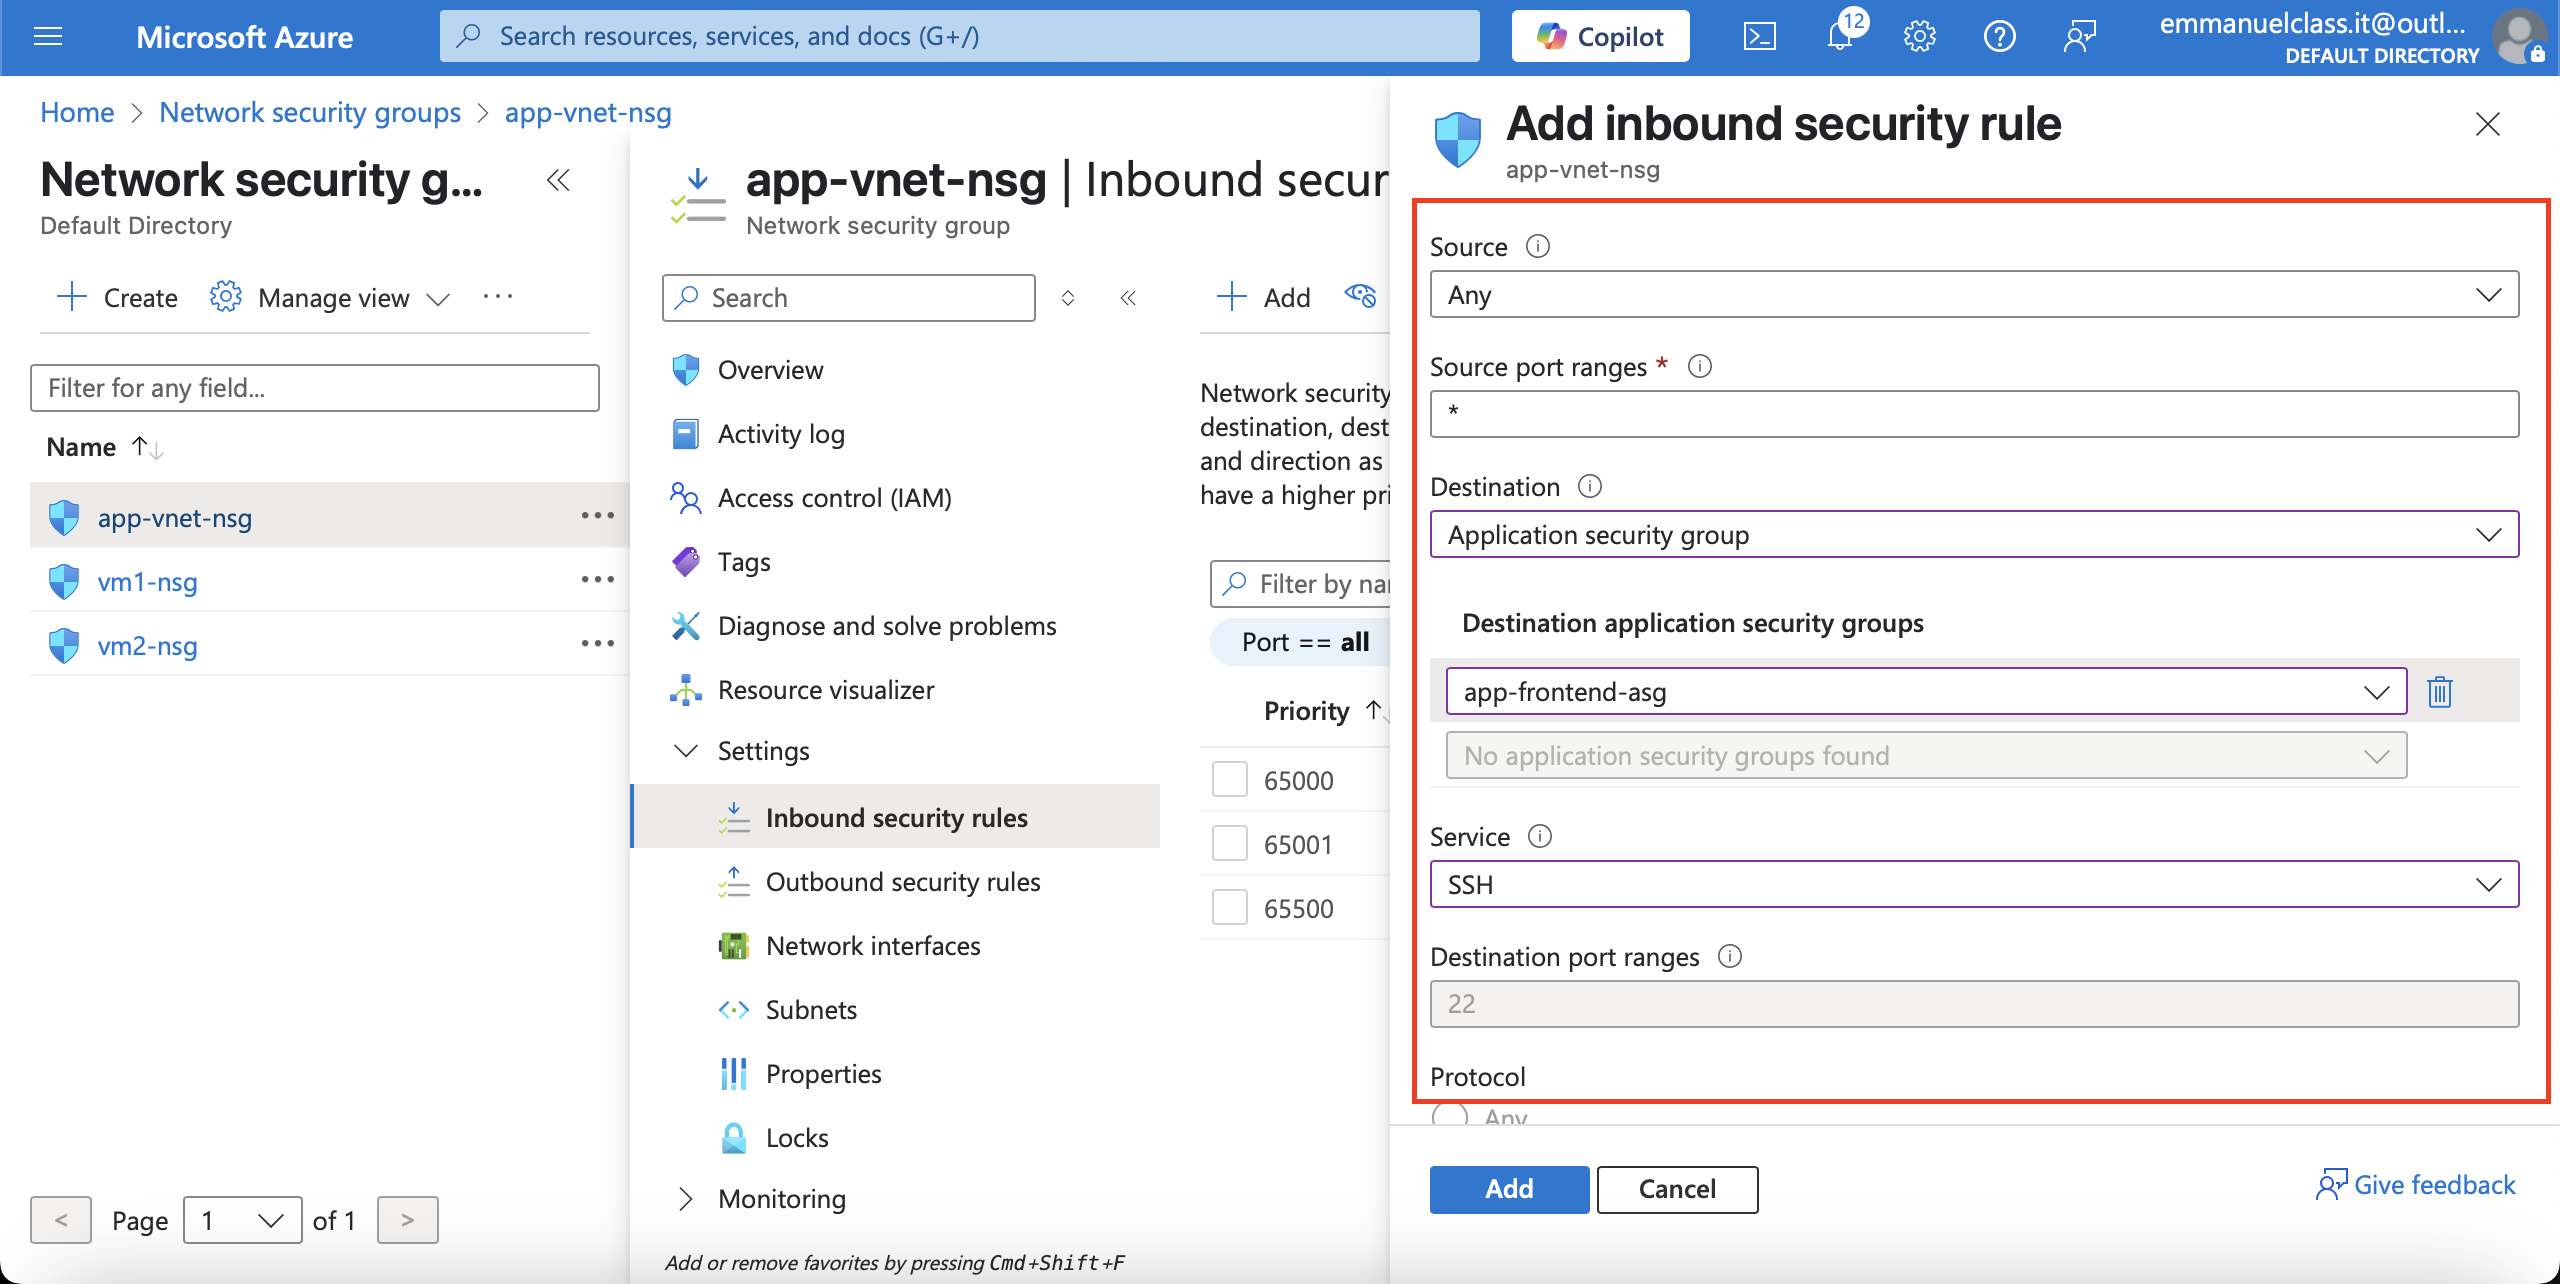Tick the checkbox for rule 65001
Screen dimensions: 2560x1284
1230,844
